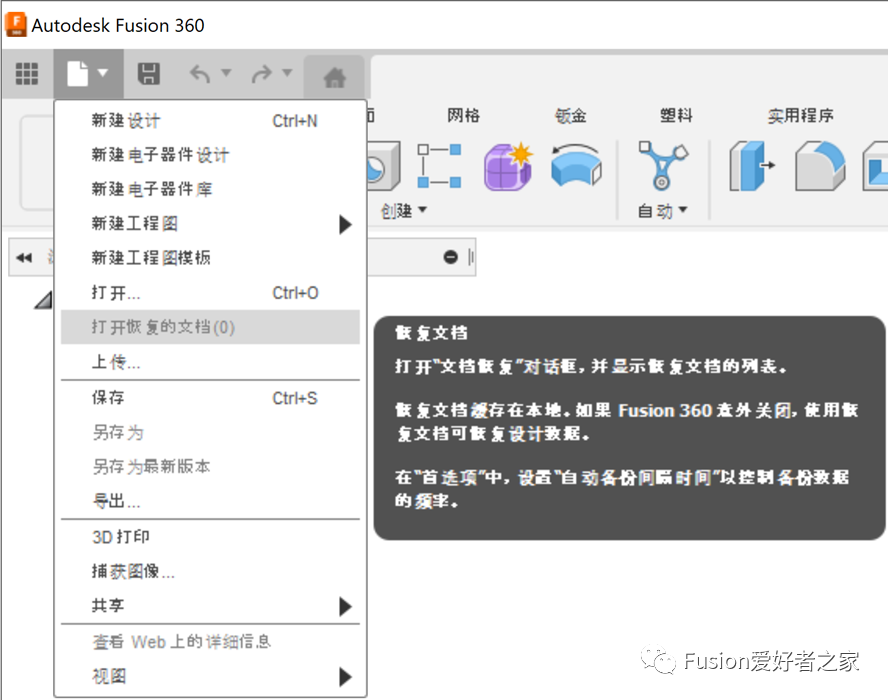
Task: Choose 新建工程图模板
Action: (210, 258)
